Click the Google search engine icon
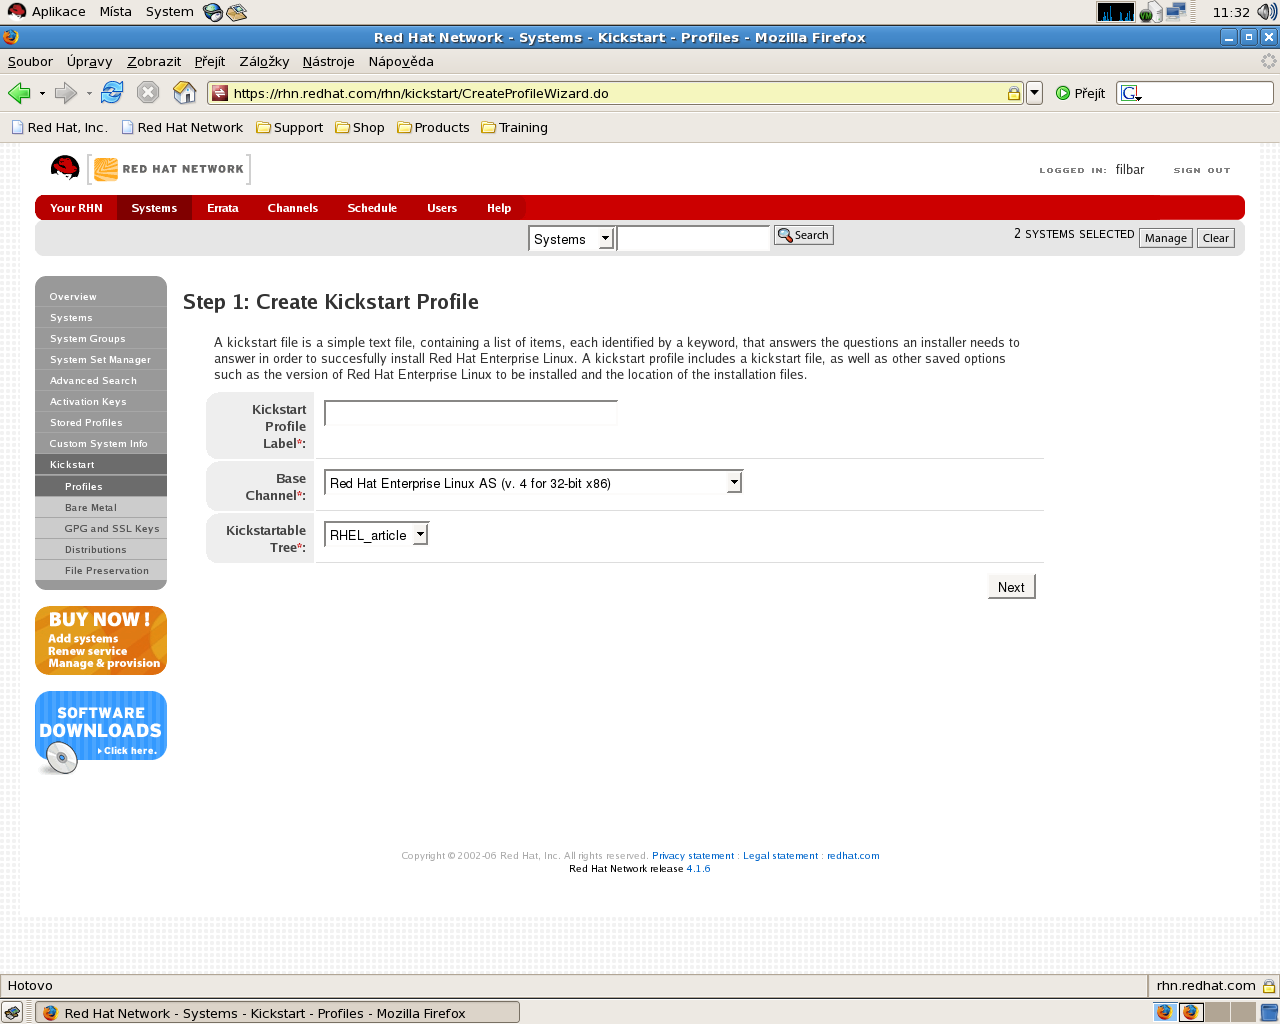 coord(1131,93)
